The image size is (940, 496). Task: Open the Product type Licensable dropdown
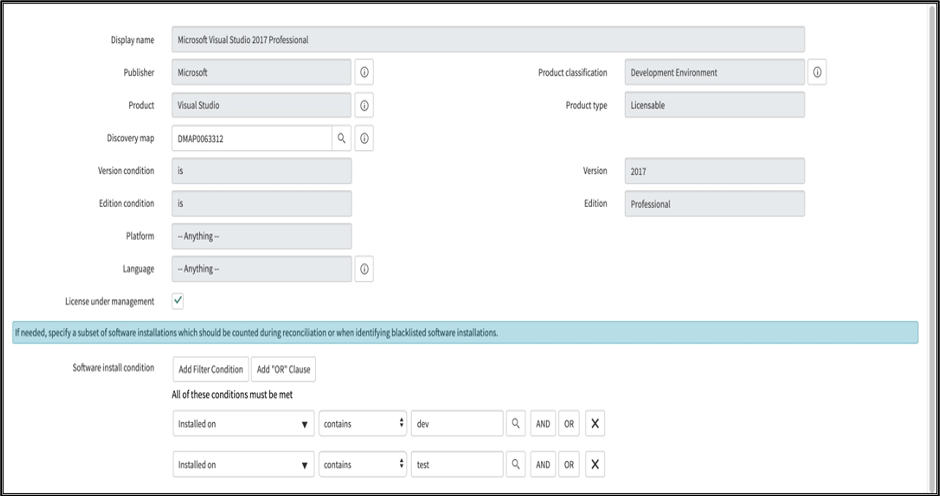[x=715, y=105]
